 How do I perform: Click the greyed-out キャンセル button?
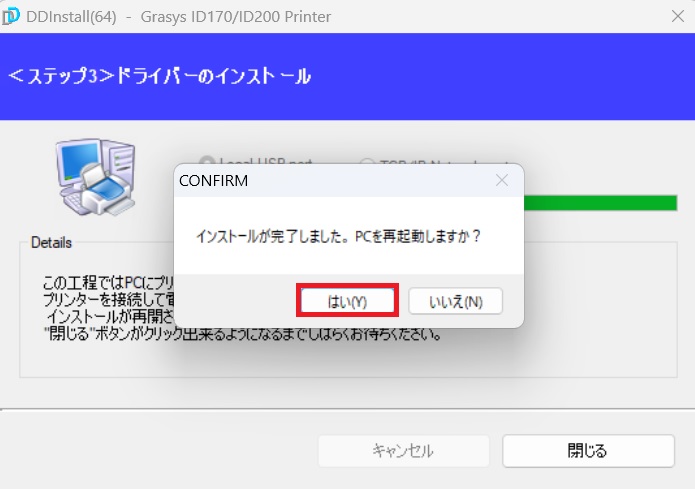(402, 451)
